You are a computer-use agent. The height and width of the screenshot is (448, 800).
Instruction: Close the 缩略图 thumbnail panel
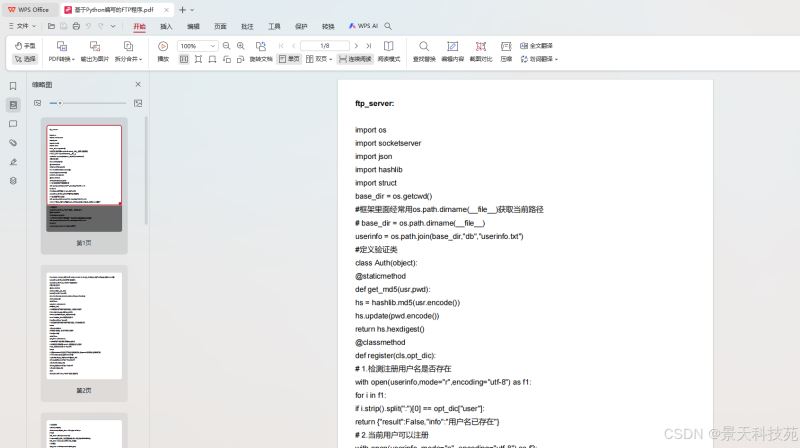click(x=138, y=84)
